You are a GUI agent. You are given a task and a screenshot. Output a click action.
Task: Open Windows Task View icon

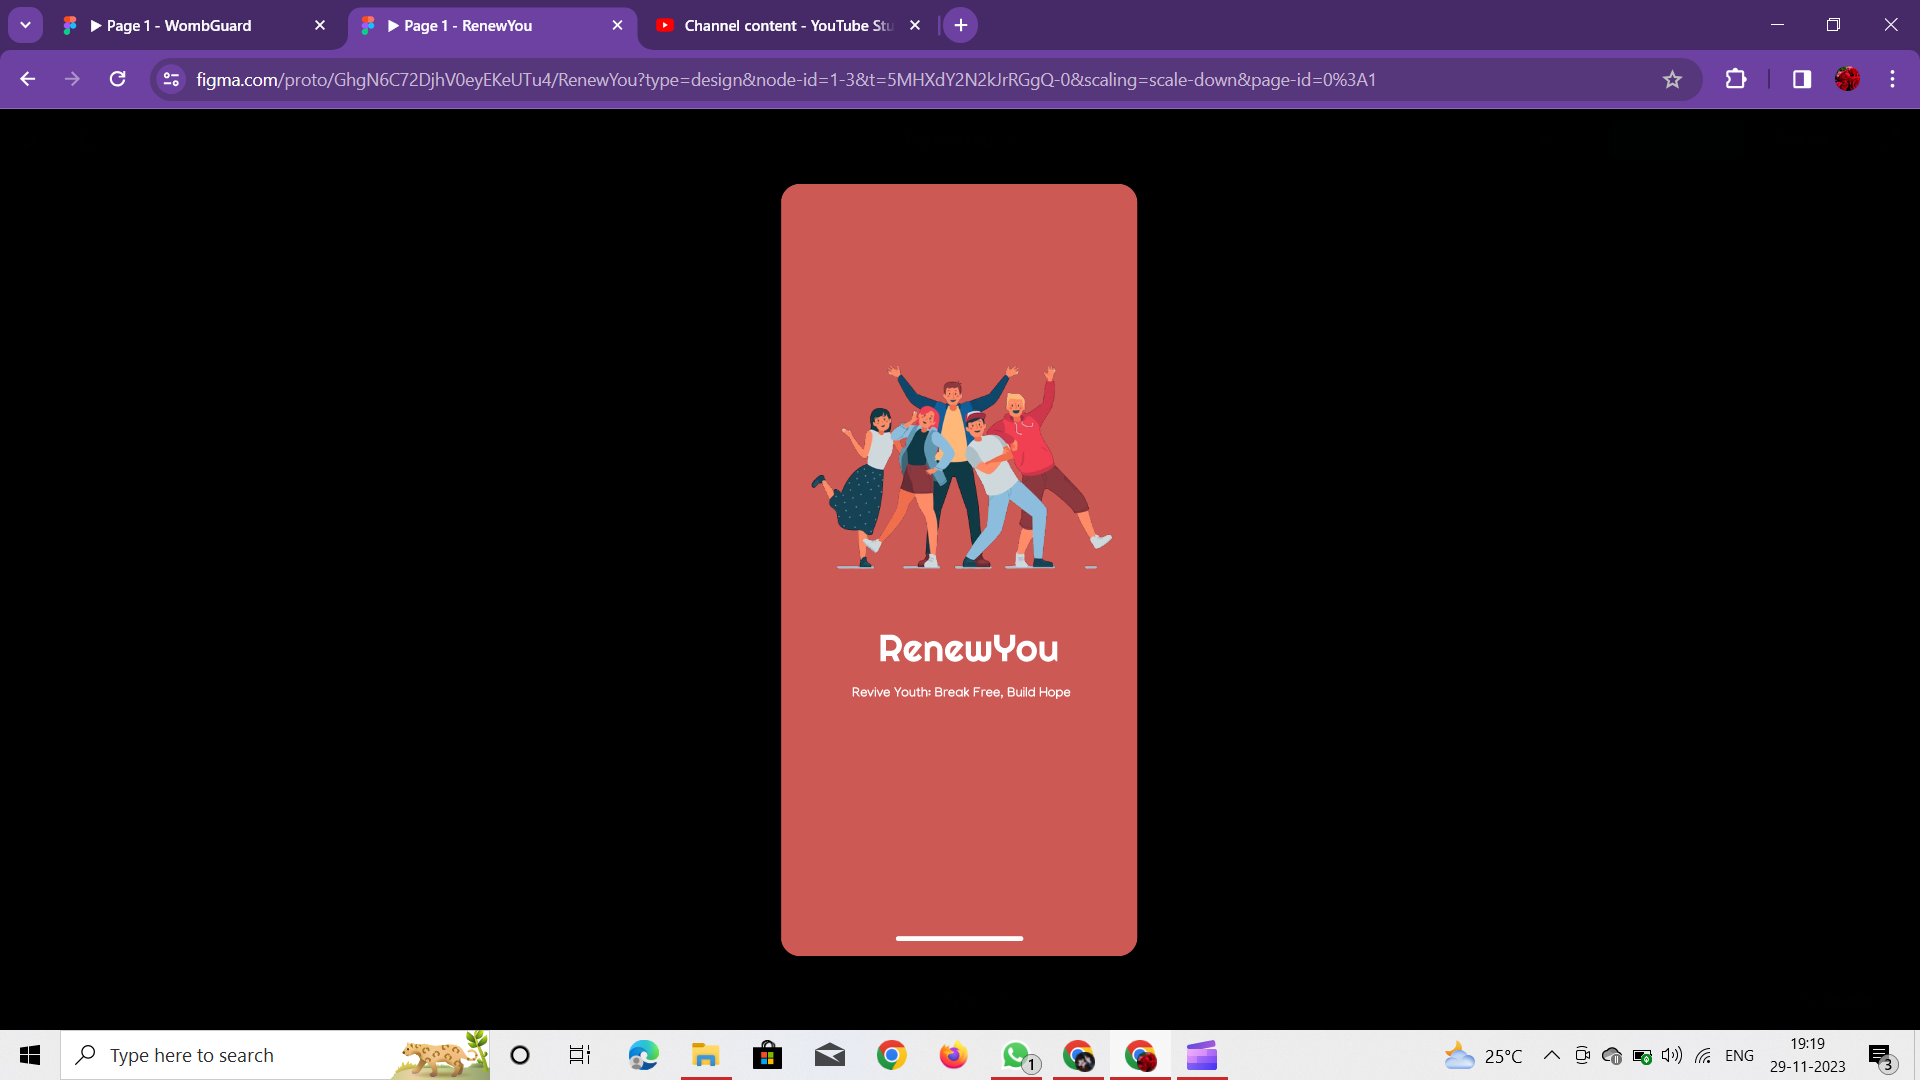[580, 1055]
